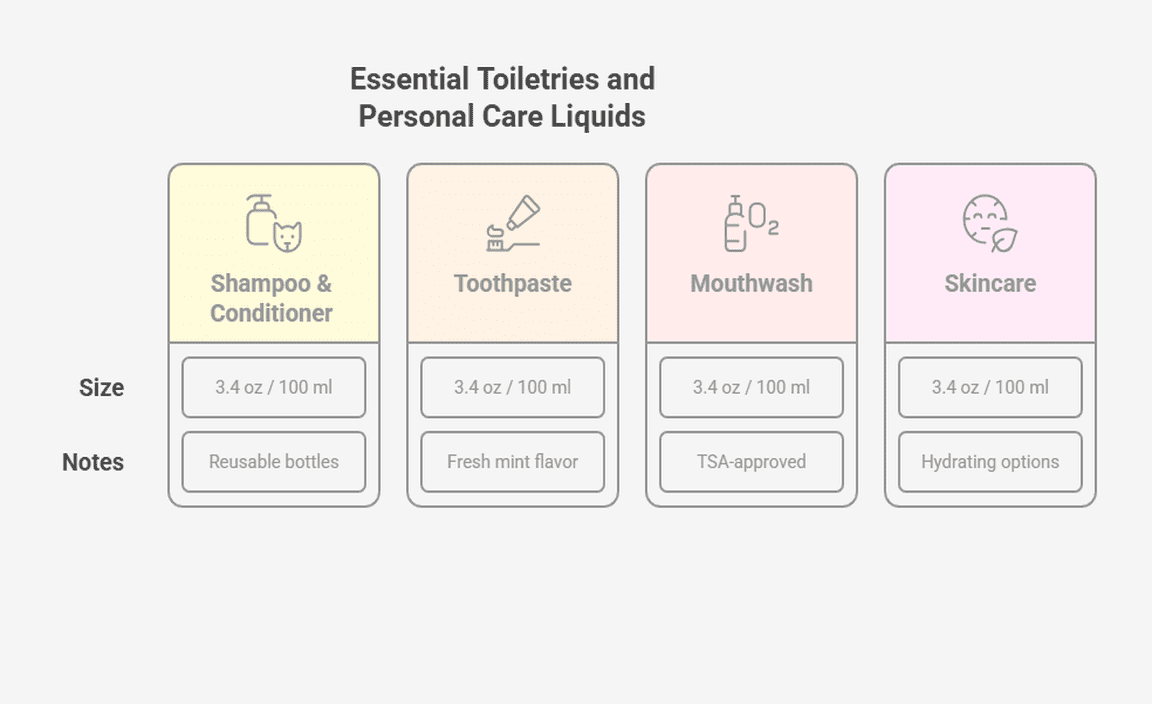Click the mouthwash bottle O2 icon
Viewport: 1152px width, 704px height.
[751, 222]
